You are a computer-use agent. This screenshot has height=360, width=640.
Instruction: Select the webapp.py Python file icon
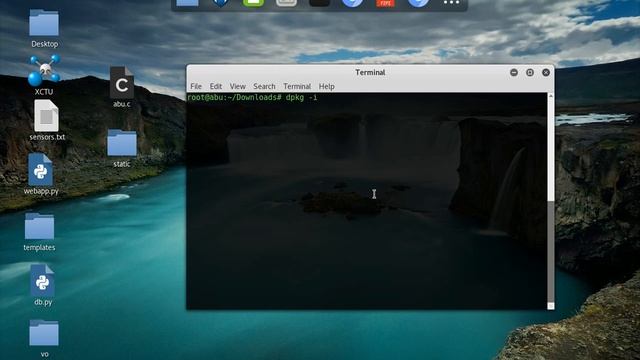click(x=40, y=169)
